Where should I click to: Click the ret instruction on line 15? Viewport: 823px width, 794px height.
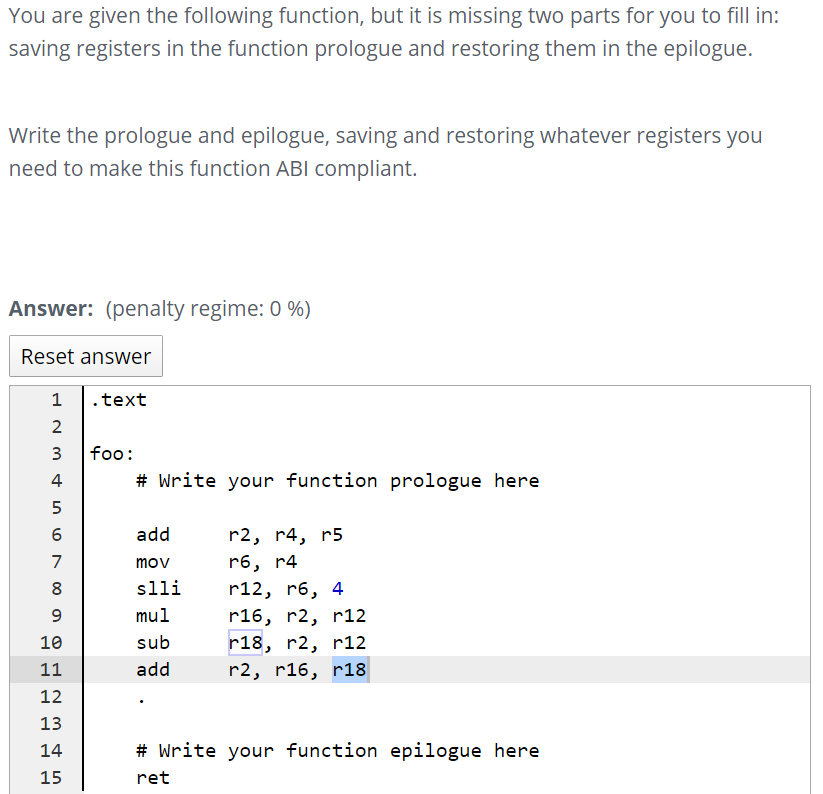pyautogui.click(x=152, y=777)
